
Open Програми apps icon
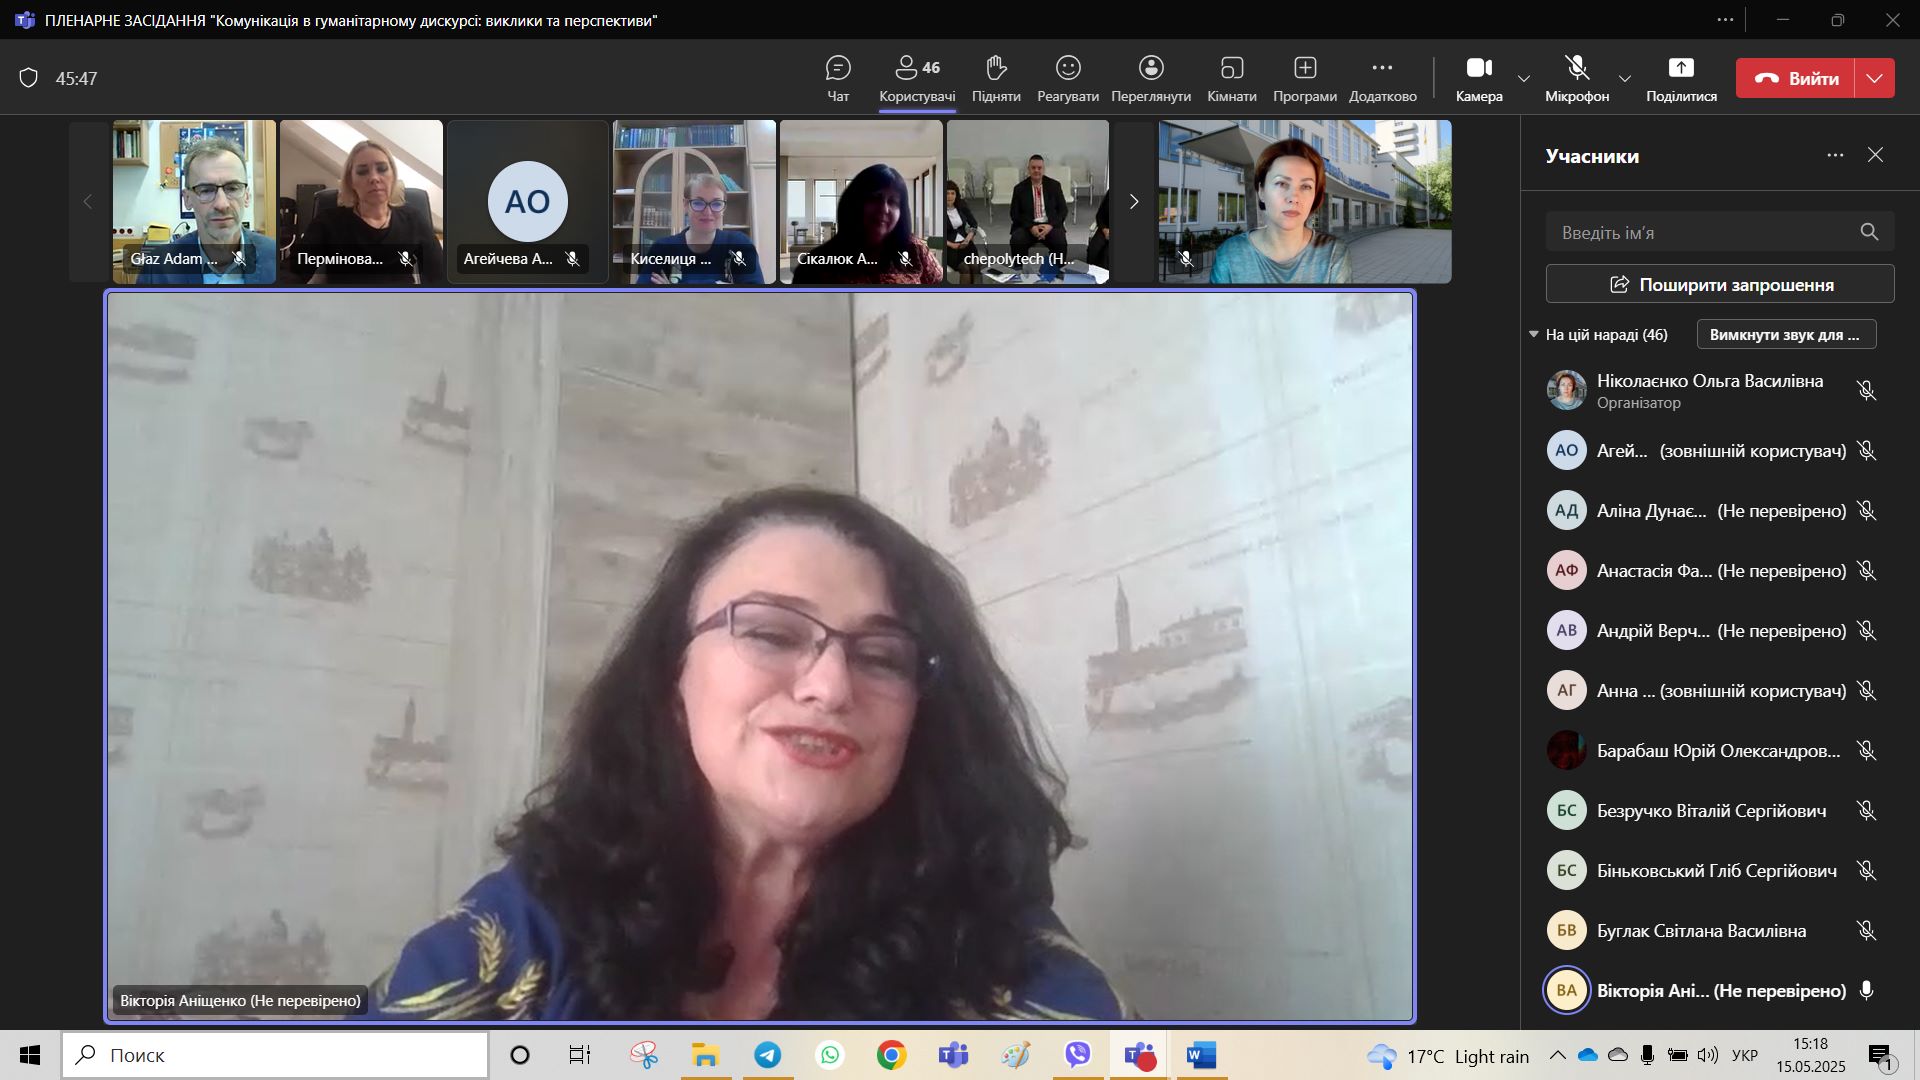[x=1304, y=78]
